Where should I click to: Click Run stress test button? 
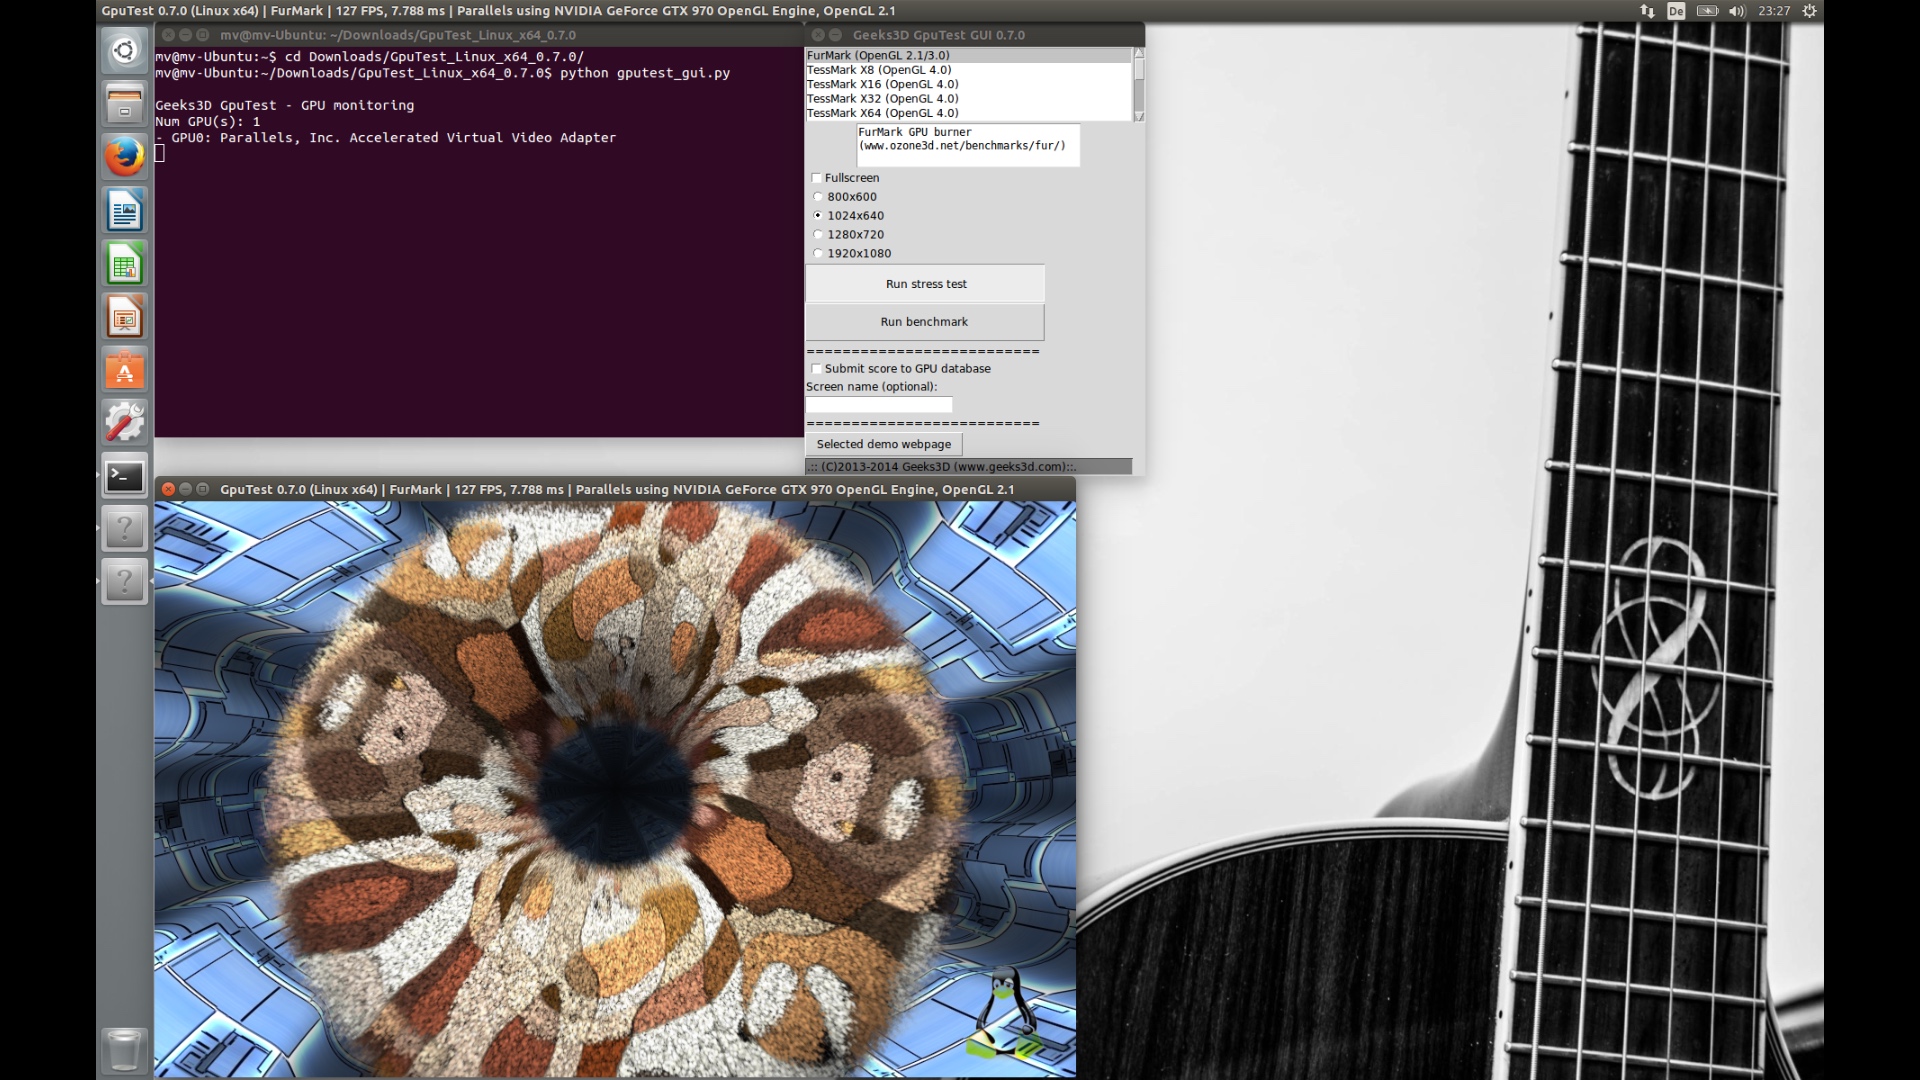pyautogui.click(x=925, y=284)
